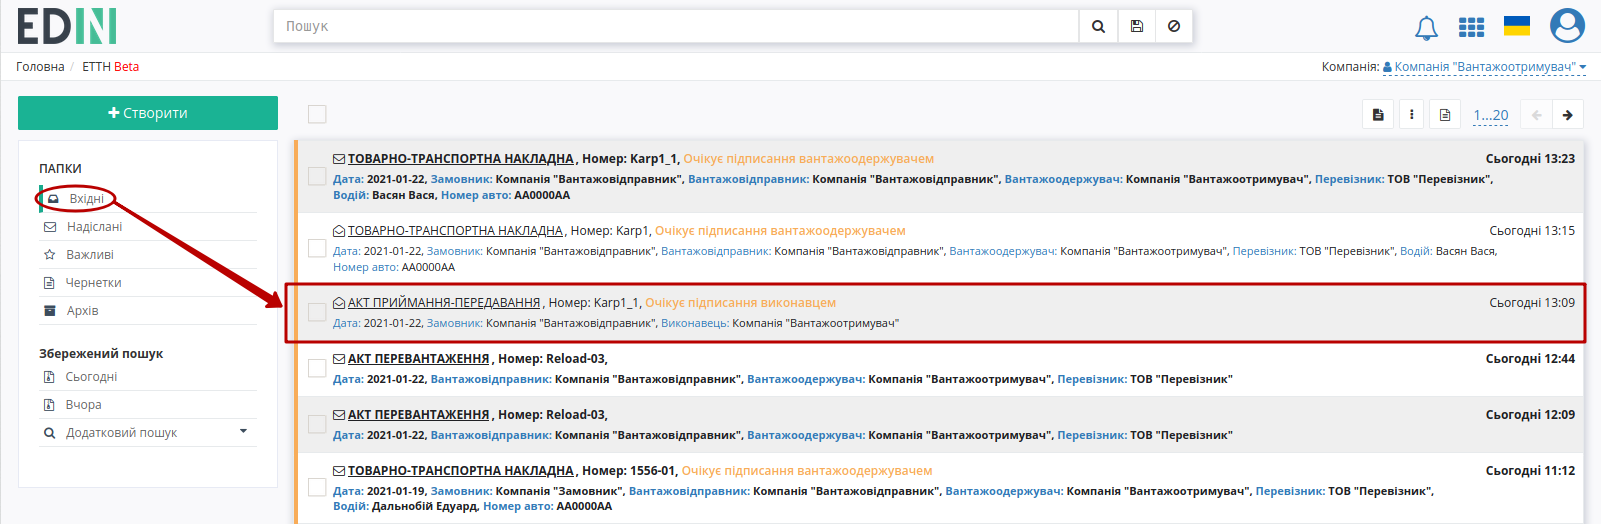Click the document icon button above the list

pyautogui.click(x=1378, y=115)
